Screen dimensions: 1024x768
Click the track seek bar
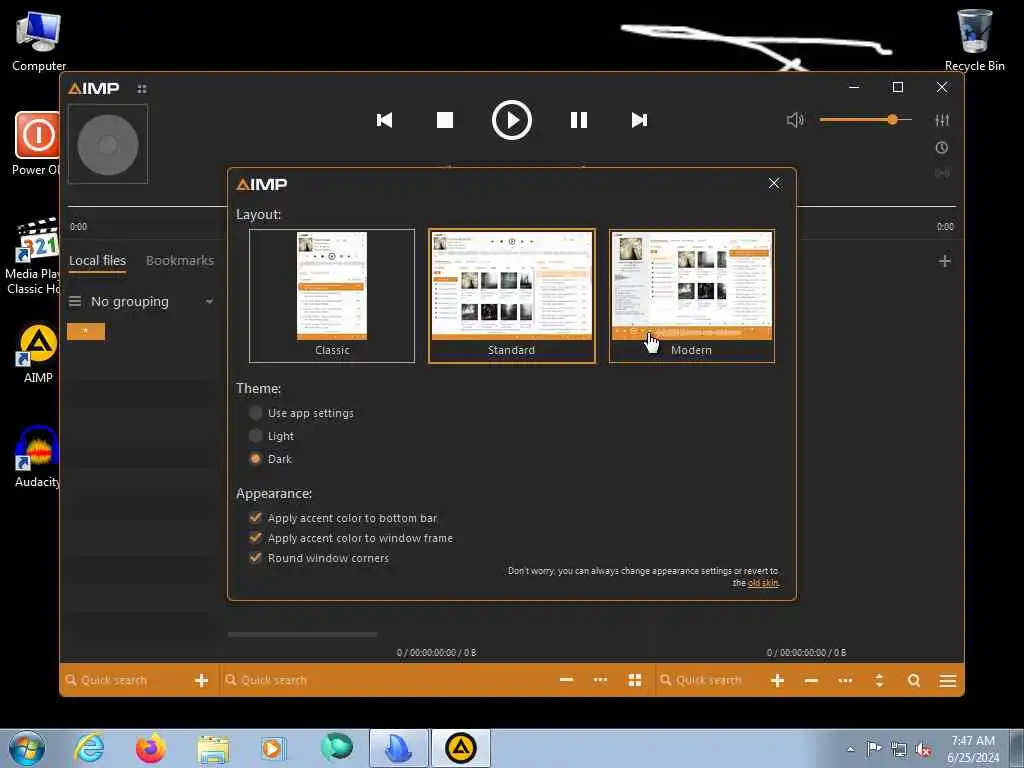coord(511,206)
